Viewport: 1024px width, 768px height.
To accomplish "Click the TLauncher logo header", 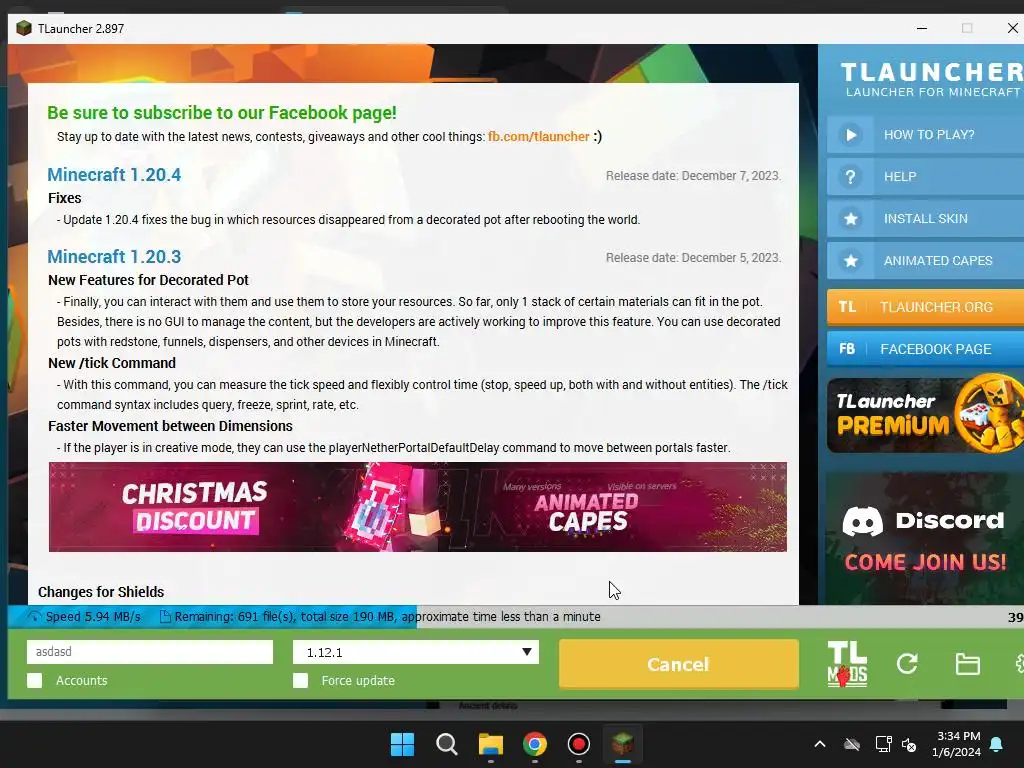I will pos(932,80).
